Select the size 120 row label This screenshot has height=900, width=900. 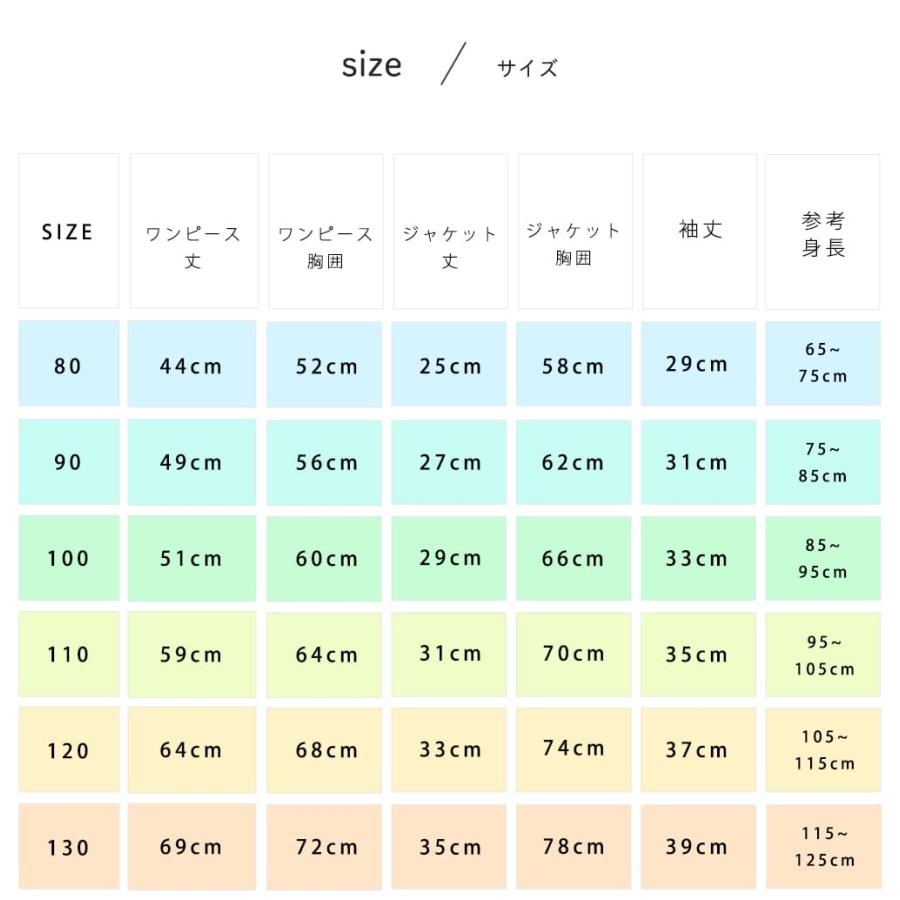(x=68, y=750)
